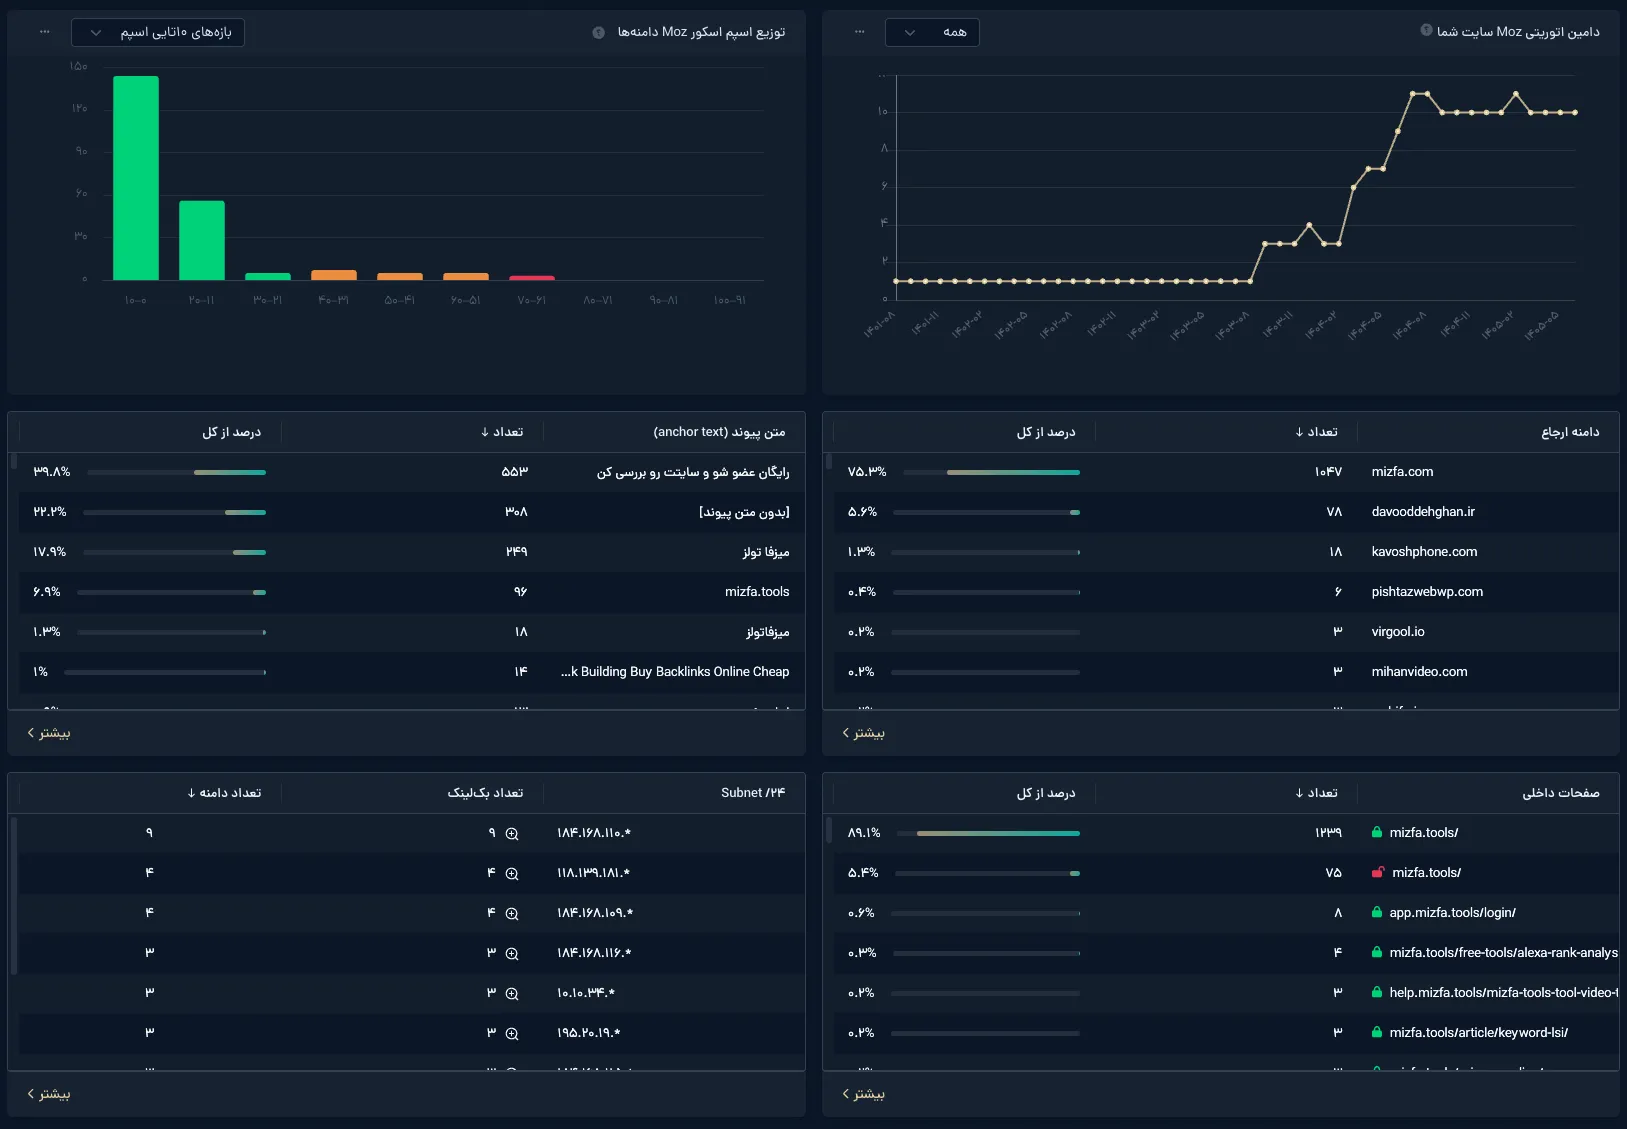Open referring domain kavoshphone.com

point(1424,552)
